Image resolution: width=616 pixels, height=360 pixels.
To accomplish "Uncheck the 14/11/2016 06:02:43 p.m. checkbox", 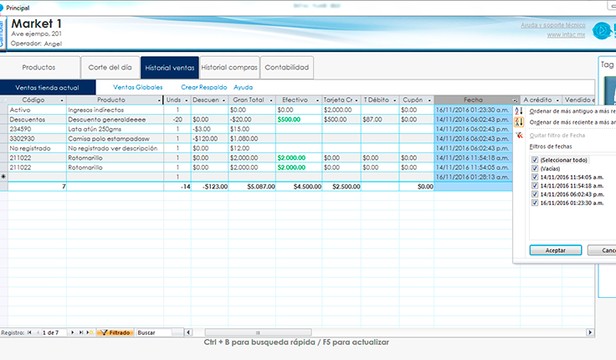I will point(534,195).
